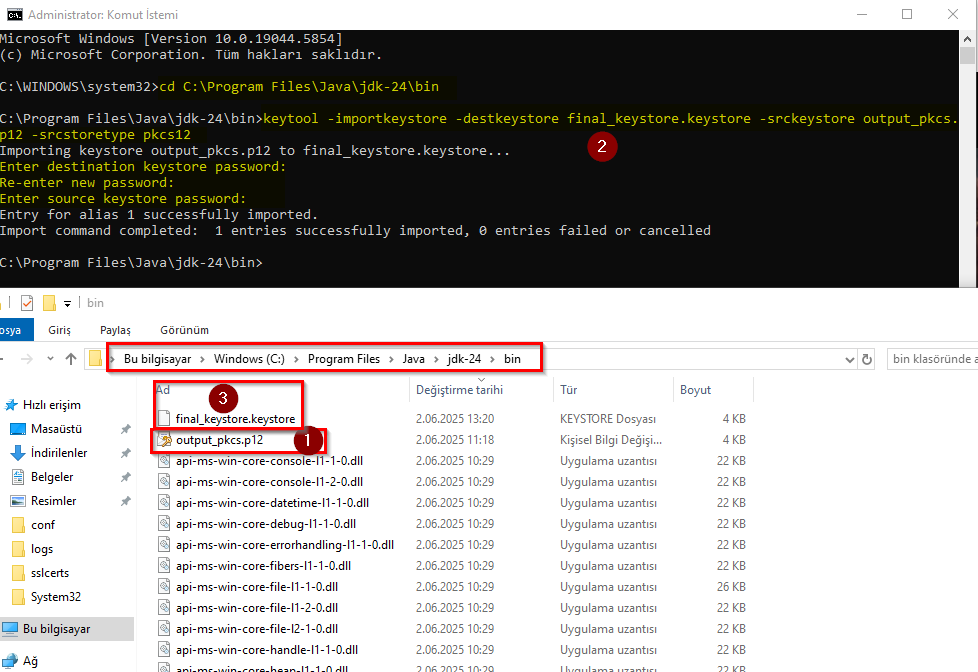Select api-ms-win-core-file-l2-1-0.dll

pyautogui.click(x=257, y=629)
